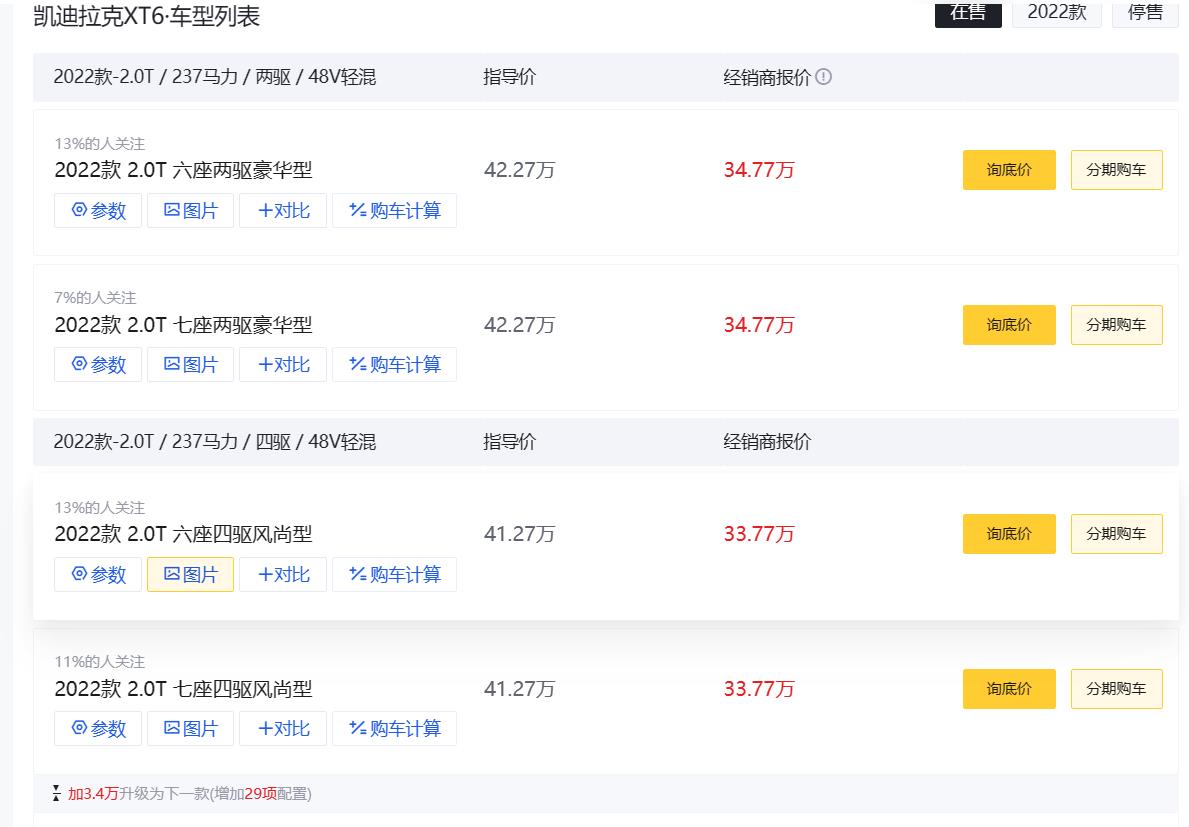This screenshot has height=827, width=1189.
Task: Click 询底价 for 六座四驱风尚型
Action: tap(1009, 534)
